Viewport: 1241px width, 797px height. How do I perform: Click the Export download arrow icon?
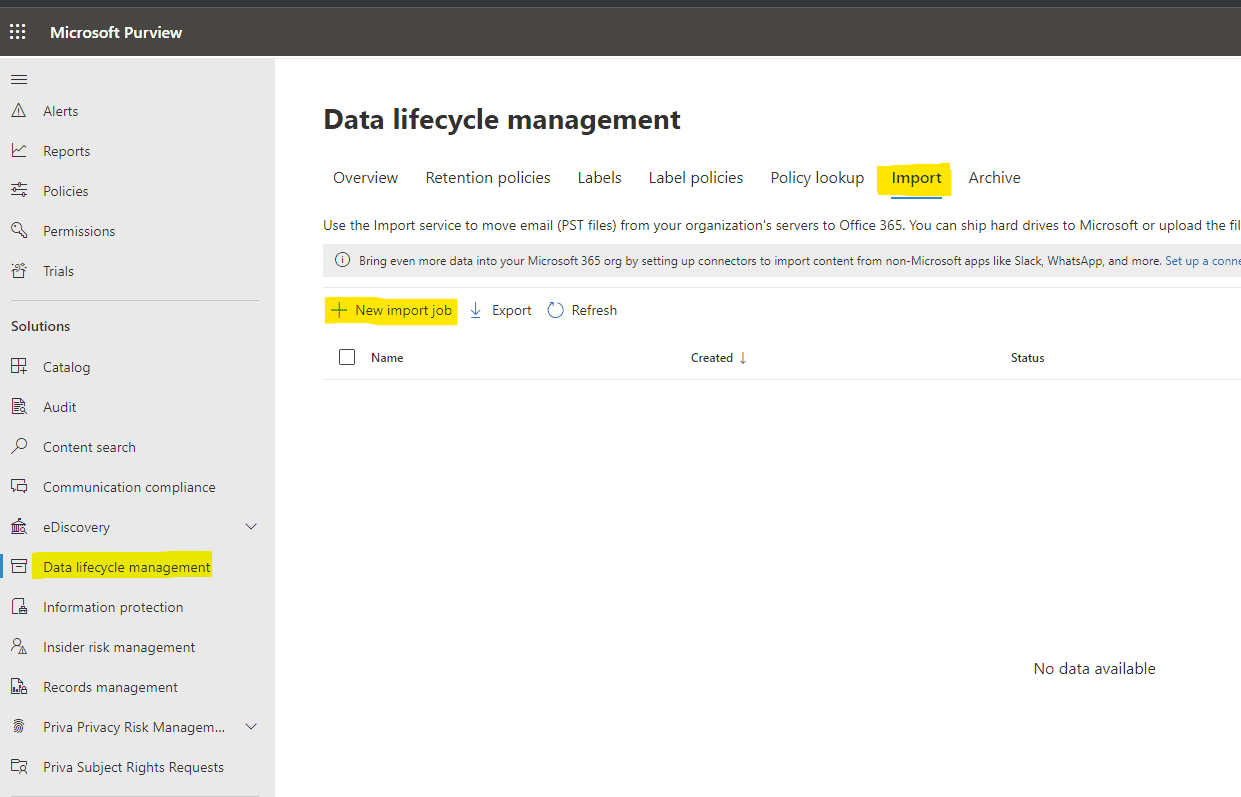point(476,310)
